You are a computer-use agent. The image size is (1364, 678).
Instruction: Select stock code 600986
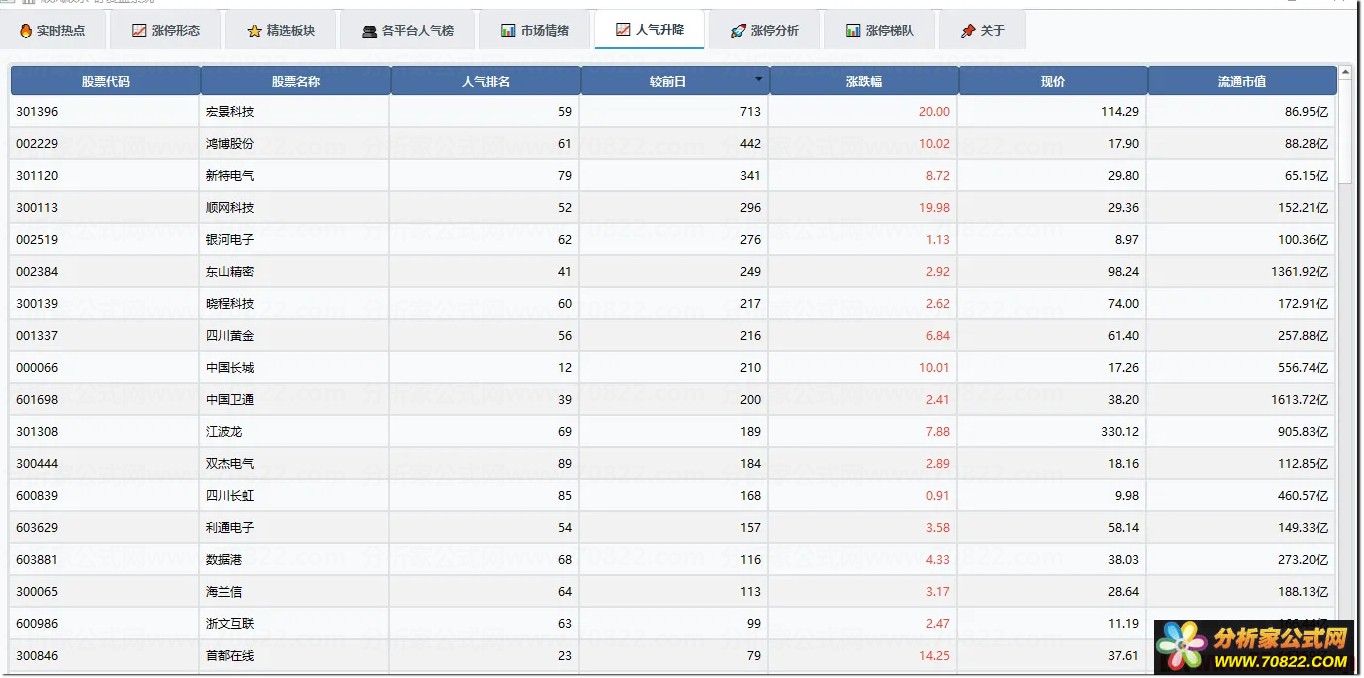pos(37,624)
